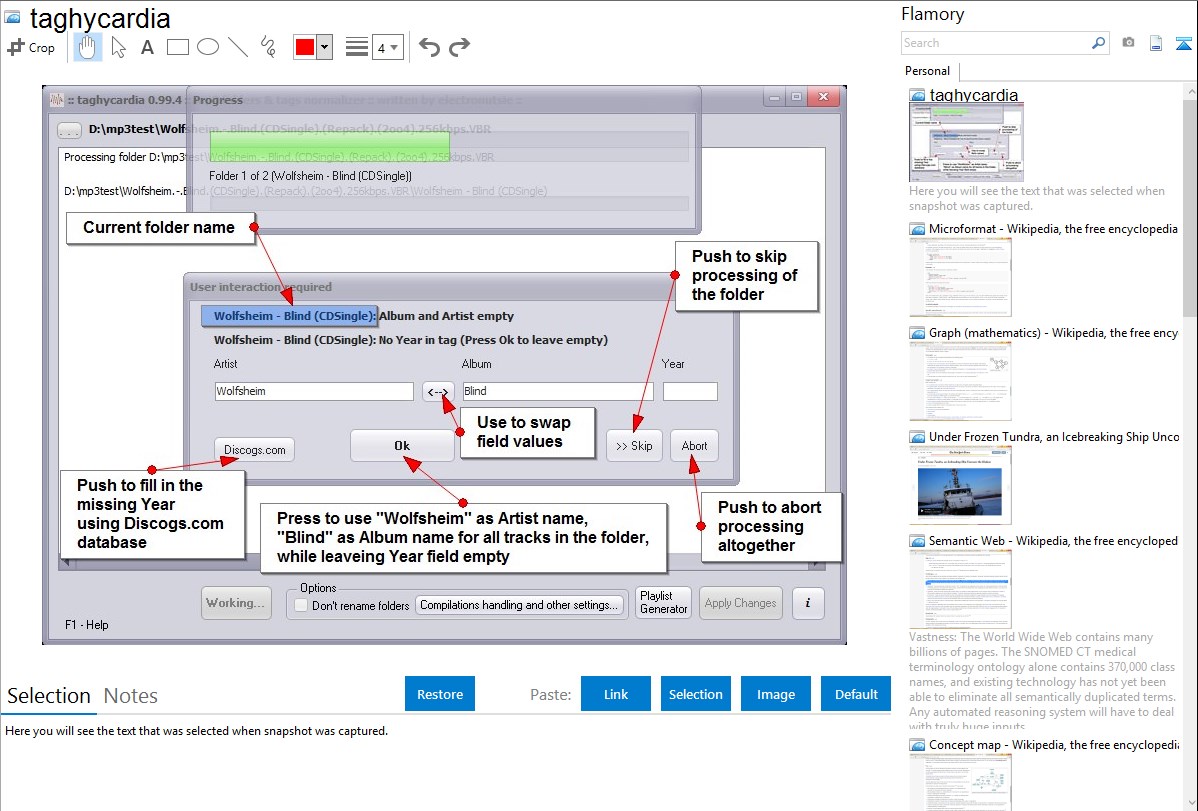Choose the arrow pointer selection tool
Screen dimensions: 1198x811
[x=118, y=47]
